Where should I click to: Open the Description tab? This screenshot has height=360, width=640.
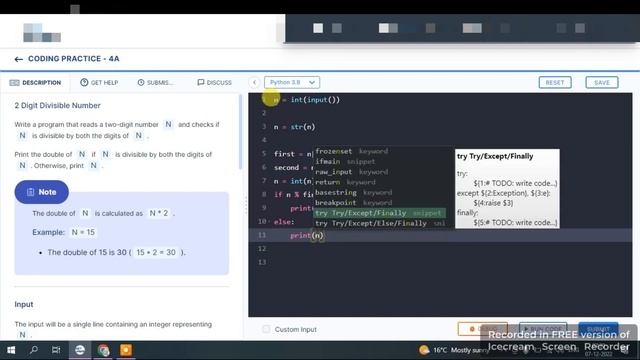36,82
